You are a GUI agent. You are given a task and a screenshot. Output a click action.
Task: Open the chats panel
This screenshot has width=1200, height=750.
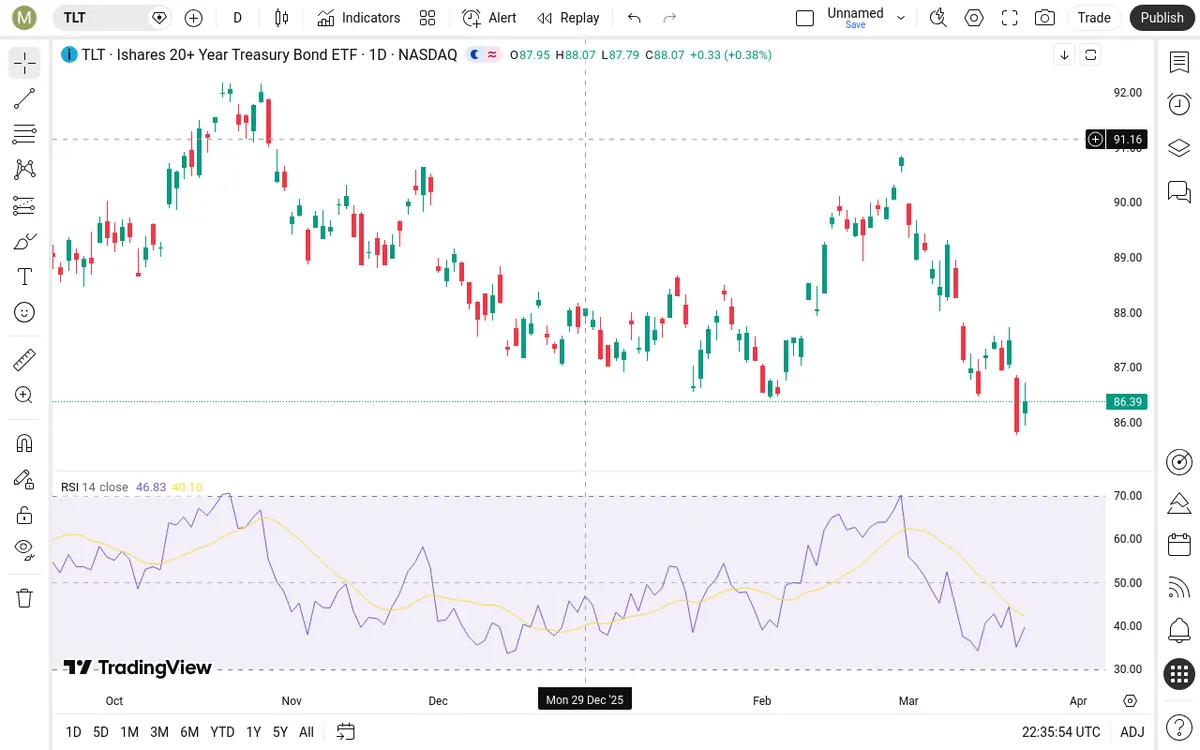pos(1179,191)
